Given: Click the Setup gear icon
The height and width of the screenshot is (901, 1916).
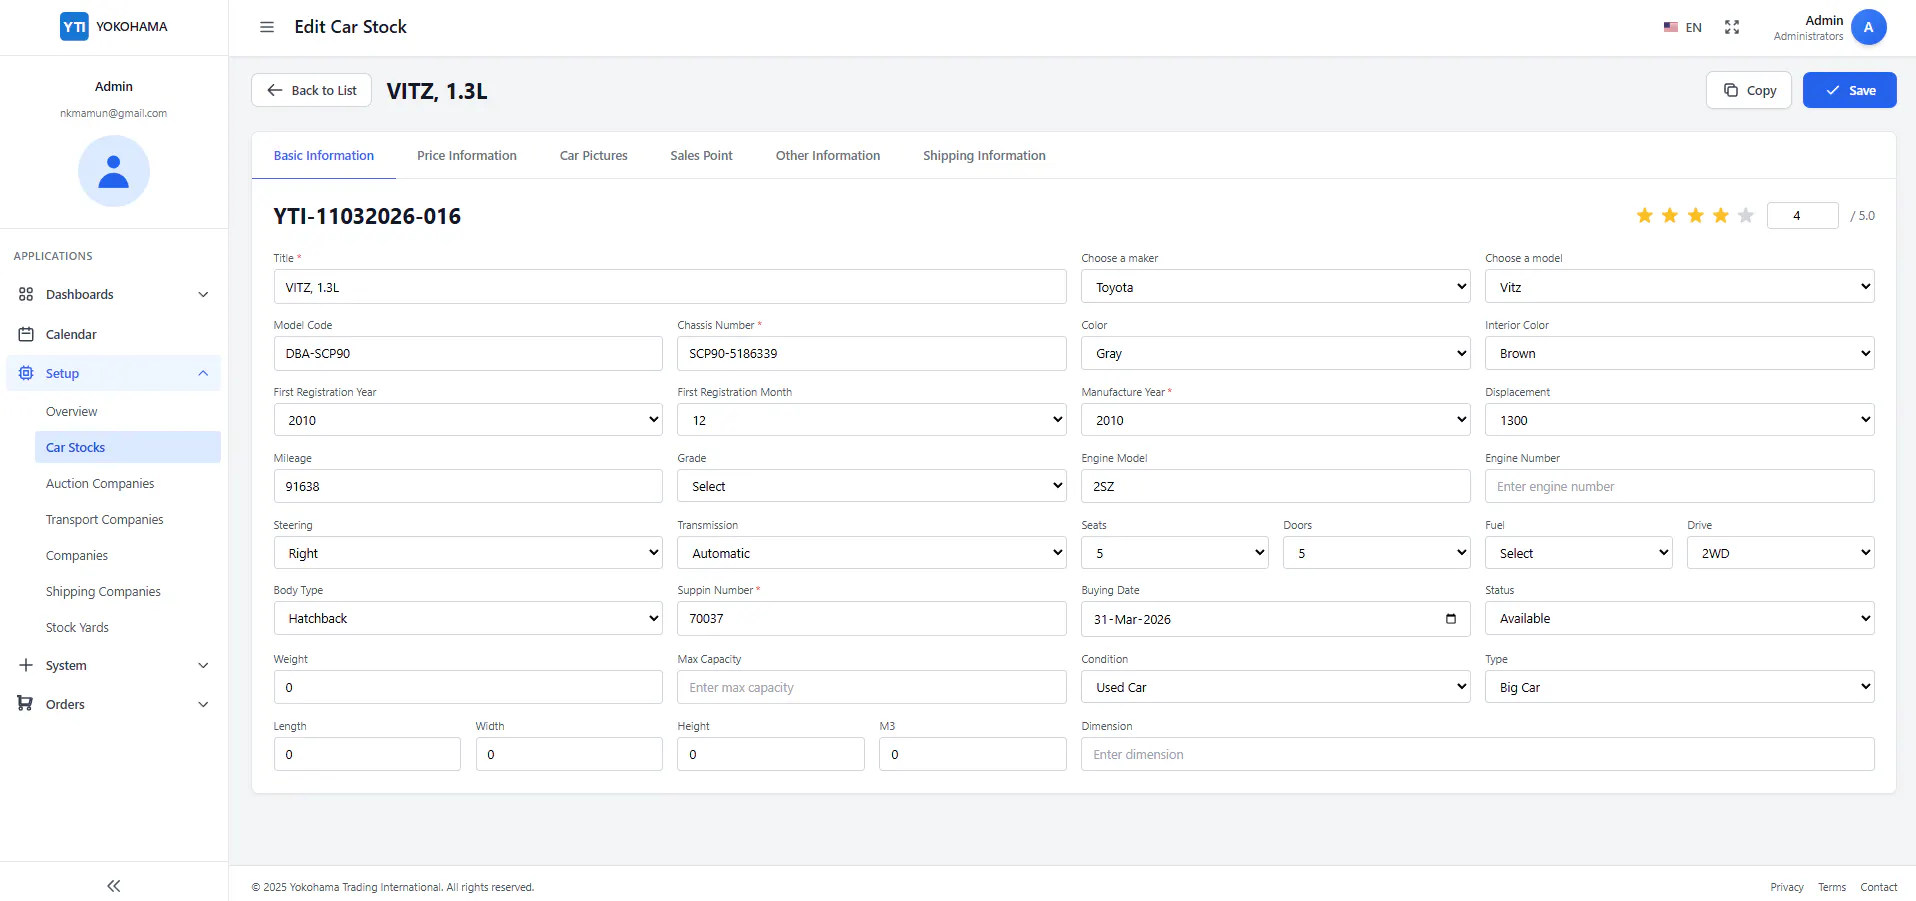Looking at the screenshot, I should 26,373.
